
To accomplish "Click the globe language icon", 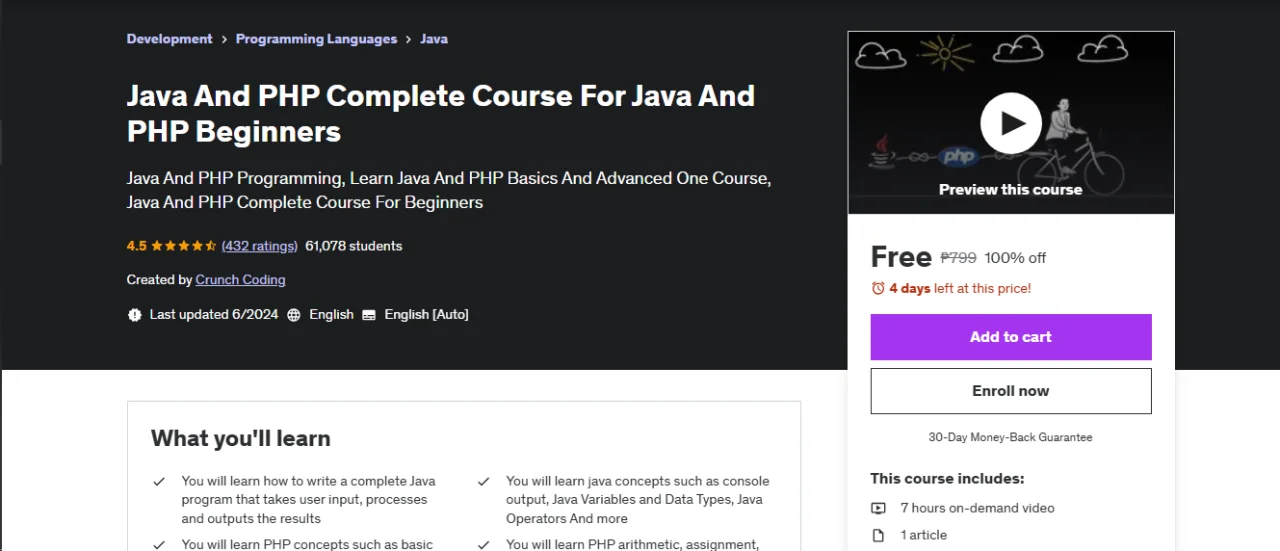I will 294,314.
